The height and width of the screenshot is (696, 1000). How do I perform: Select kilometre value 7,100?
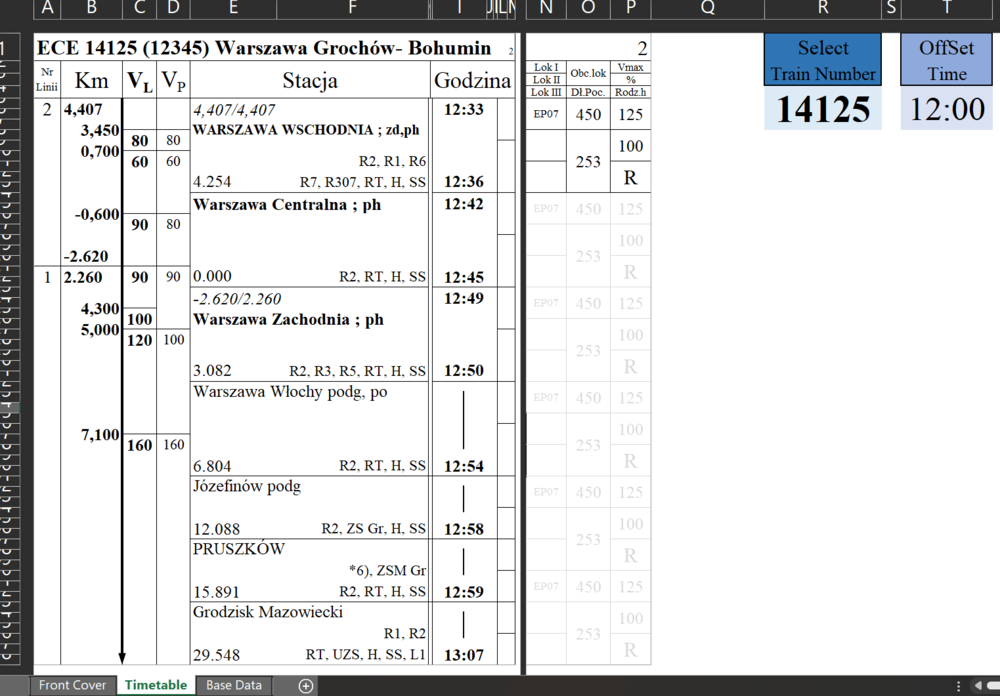(100, 435)
